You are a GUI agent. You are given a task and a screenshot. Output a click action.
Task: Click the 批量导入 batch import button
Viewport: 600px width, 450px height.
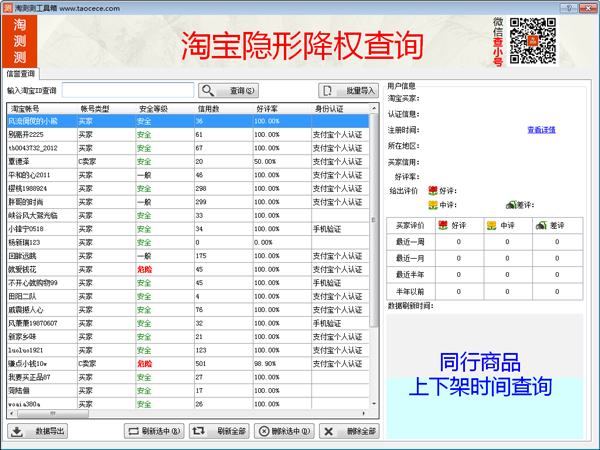tap(349, 91)
